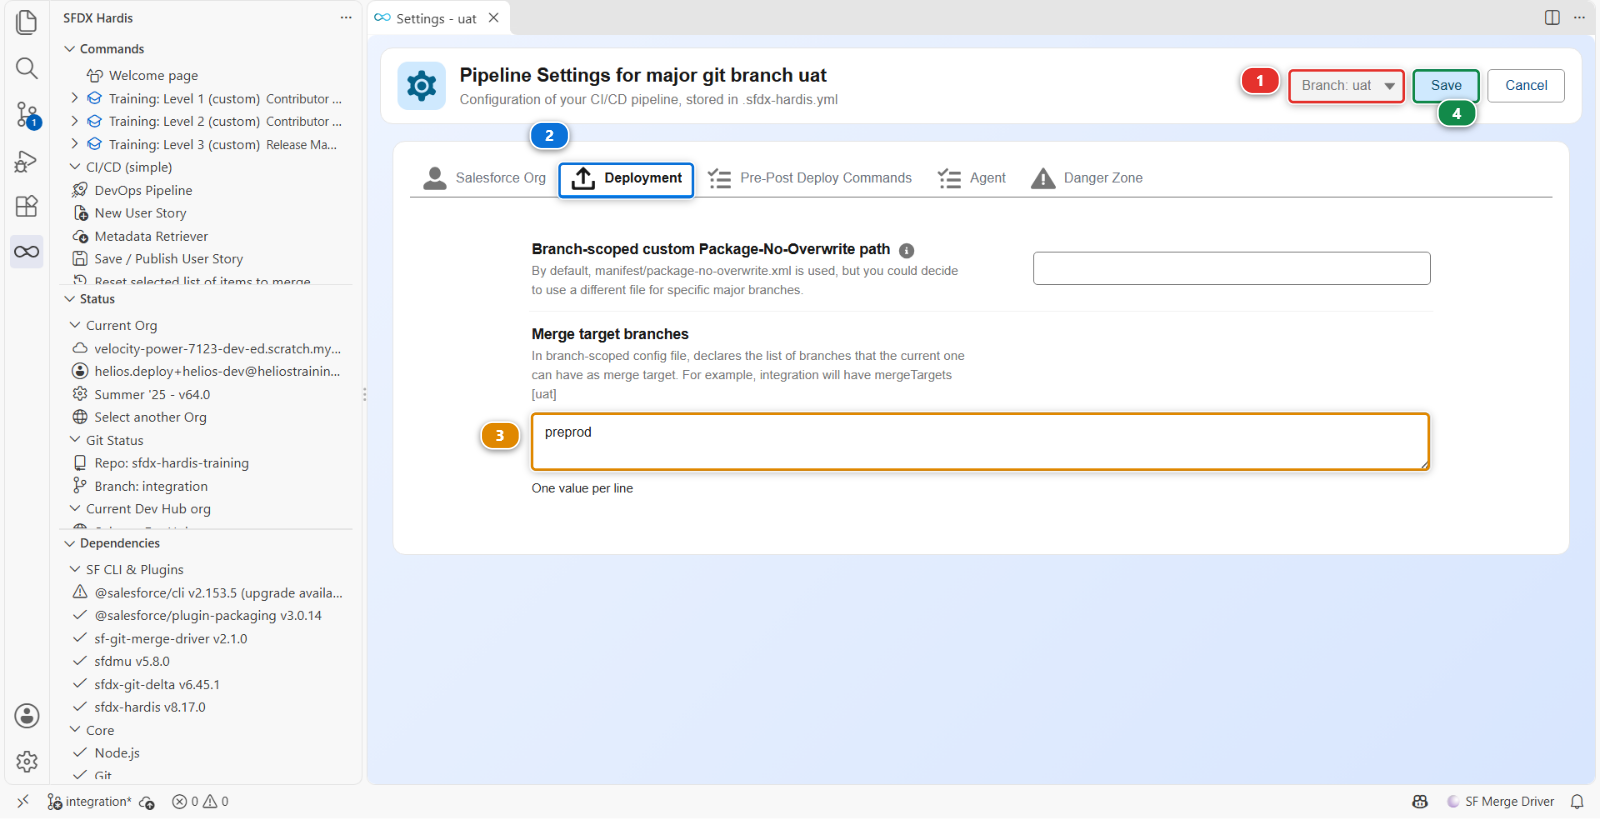The image size is (1600, 819).
Task: Collapse the Commands section
Action: tap(70, 49)
